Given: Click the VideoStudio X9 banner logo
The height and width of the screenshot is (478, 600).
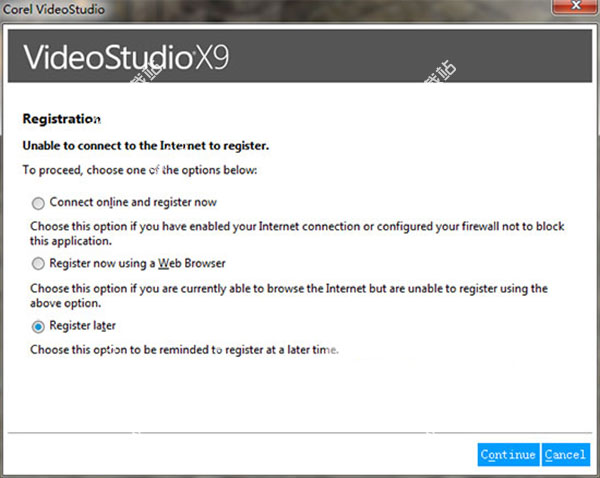Looking at the screenshot, I should 126,57.
